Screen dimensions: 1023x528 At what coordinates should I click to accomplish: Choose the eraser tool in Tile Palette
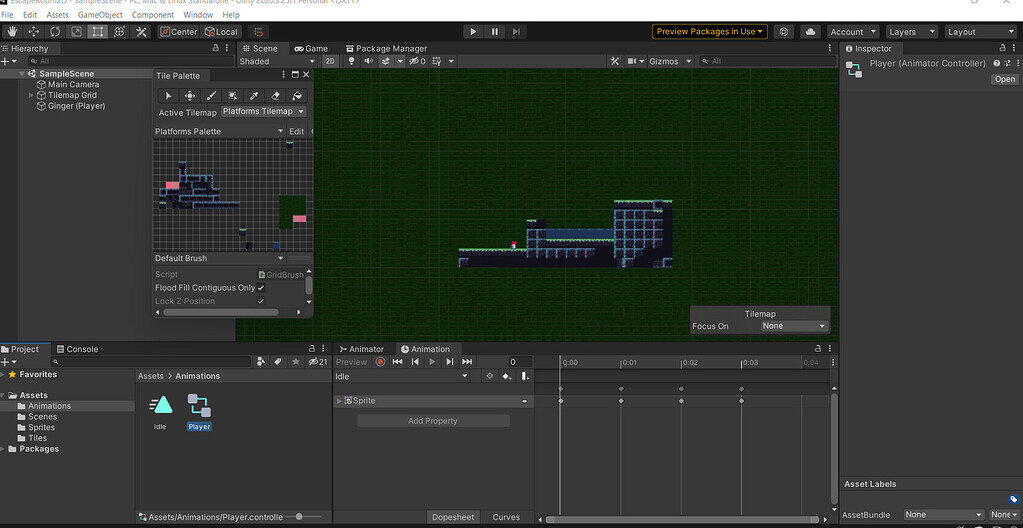pyautogui.click(x=276, y=96)
